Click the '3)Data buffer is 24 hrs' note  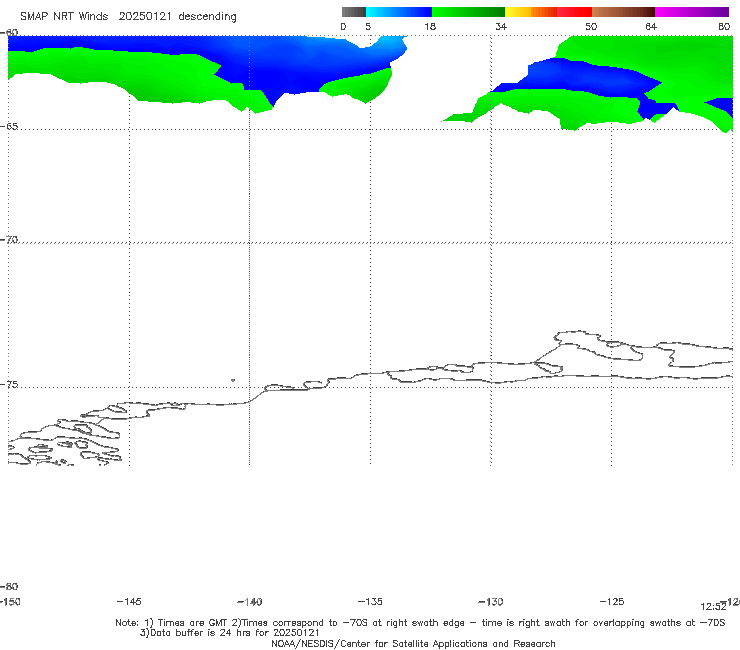point(229,633)
